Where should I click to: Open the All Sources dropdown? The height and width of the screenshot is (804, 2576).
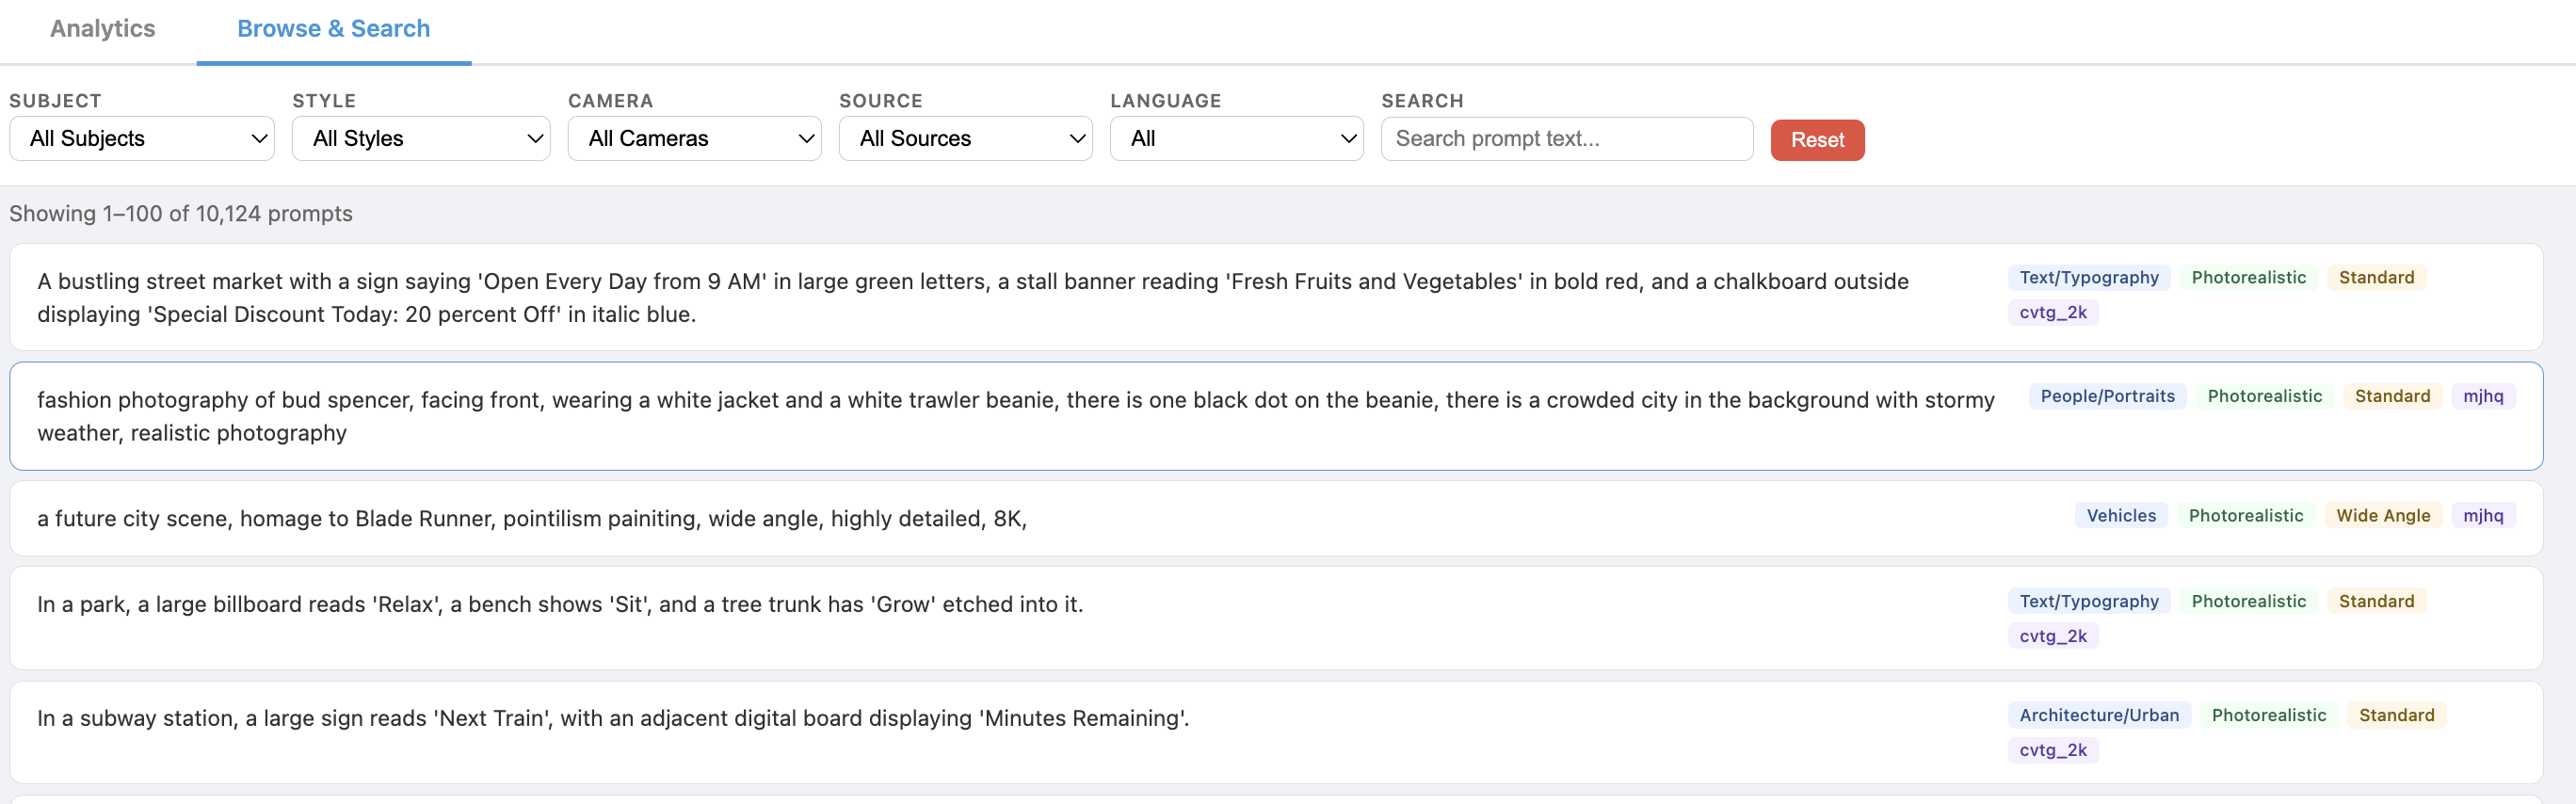pos(965,138)
